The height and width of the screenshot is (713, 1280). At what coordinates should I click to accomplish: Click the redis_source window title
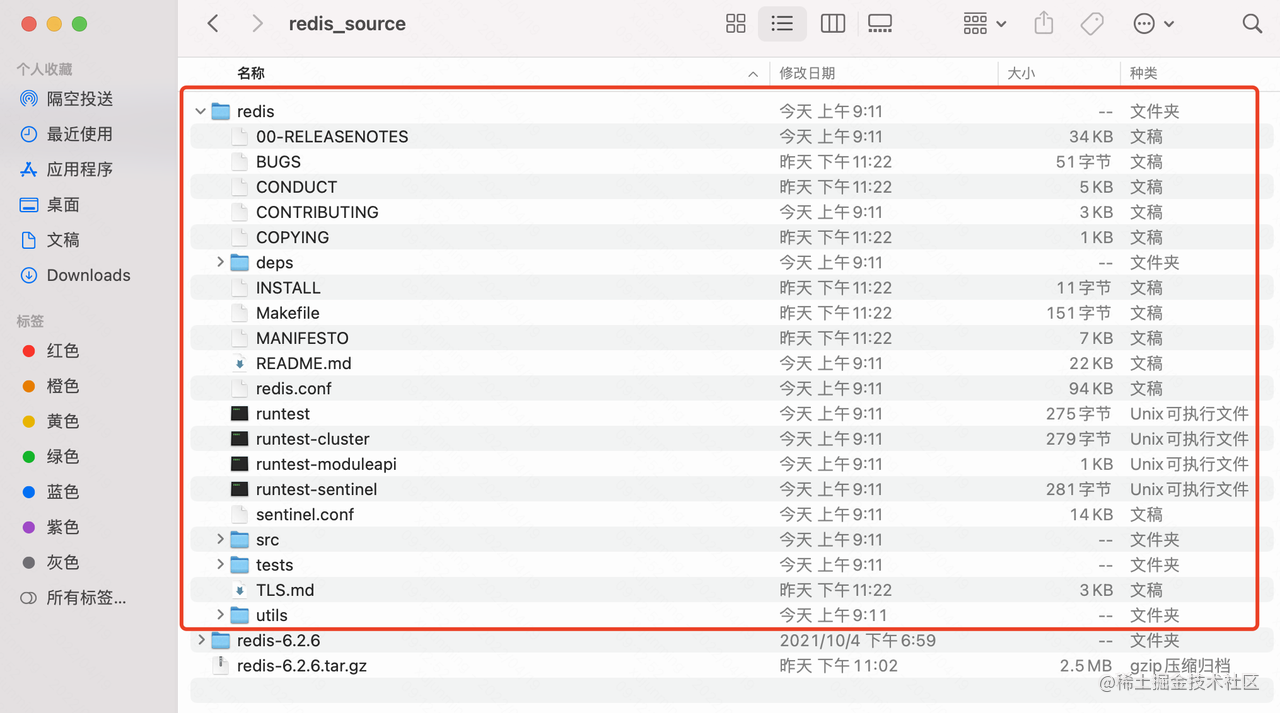pos(347,24)
